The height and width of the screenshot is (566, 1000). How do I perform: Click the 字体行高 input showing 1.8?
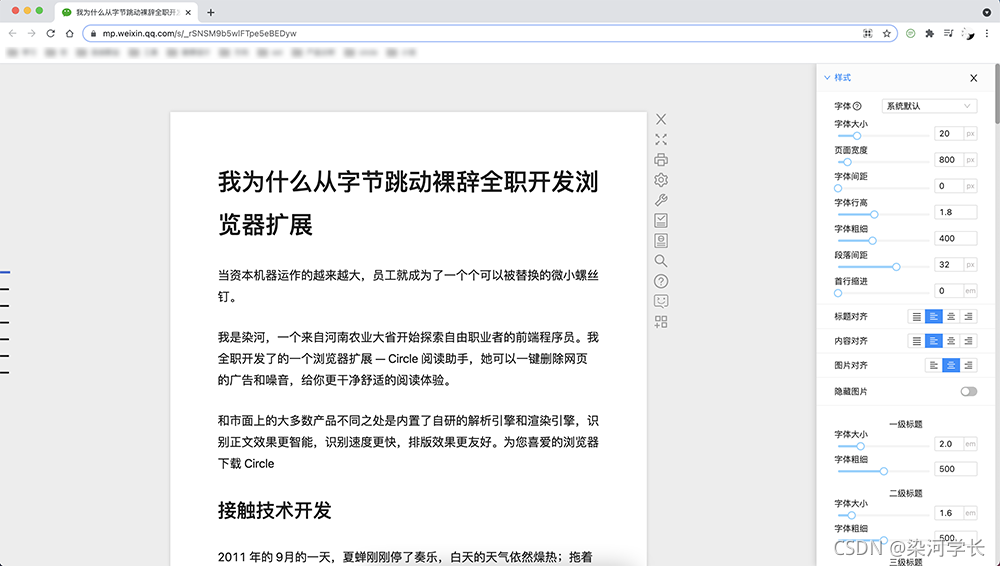(955, 212)
